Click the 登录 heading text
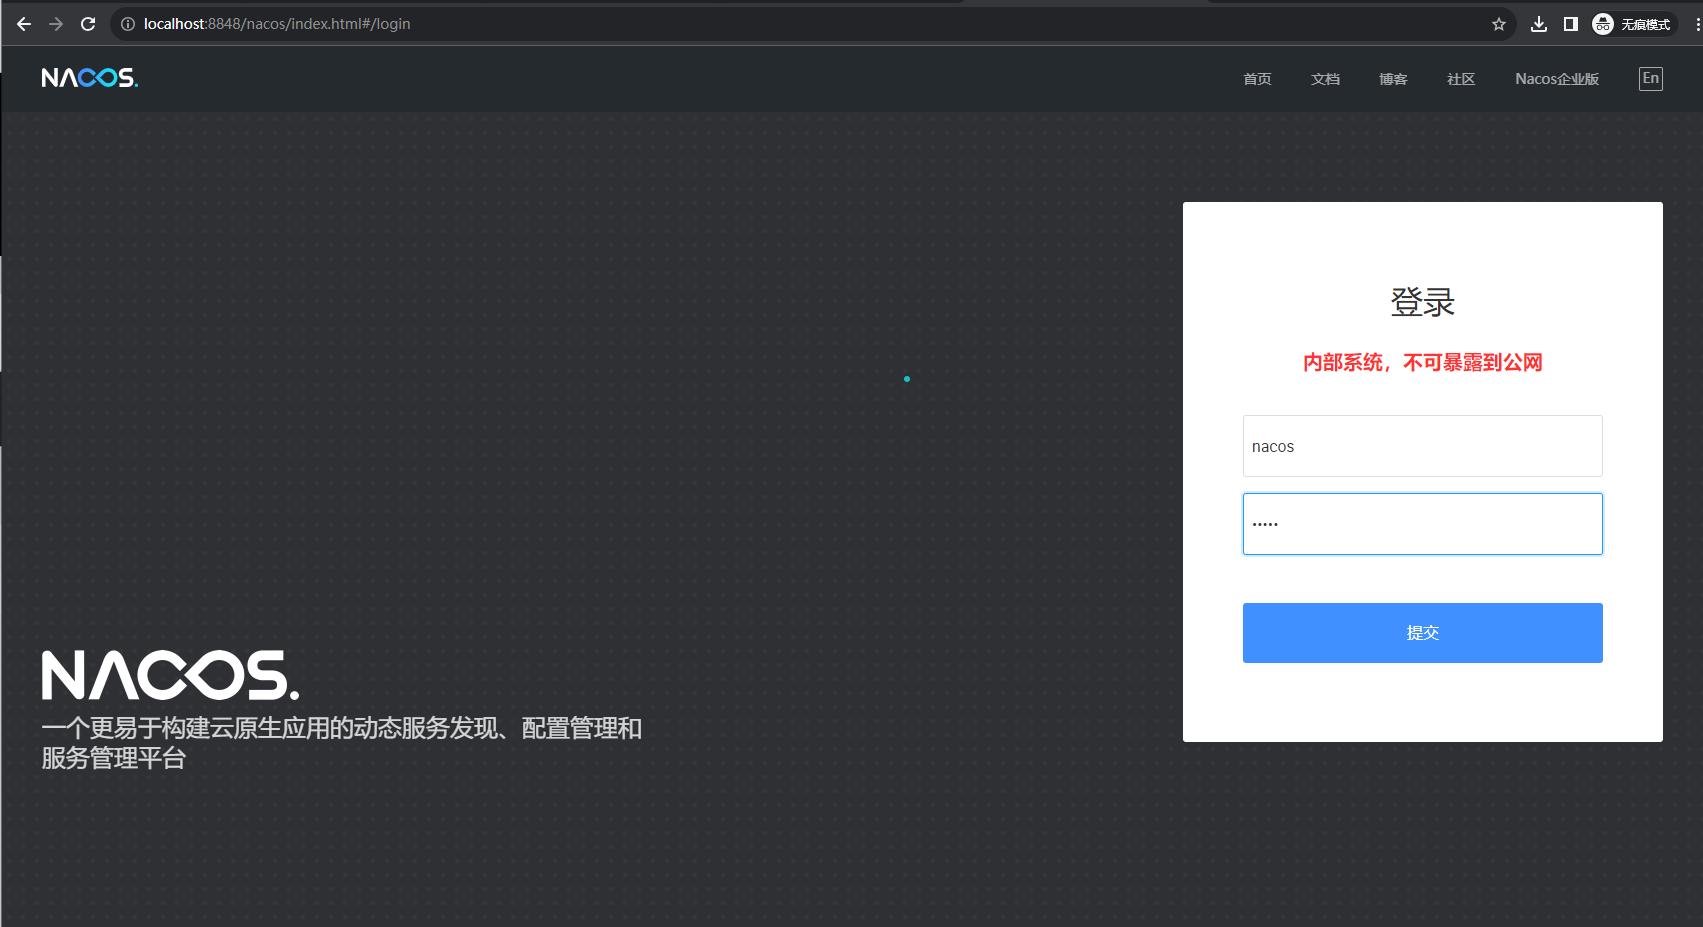This screenshot has height=927, width=1703. [1422, 302]
